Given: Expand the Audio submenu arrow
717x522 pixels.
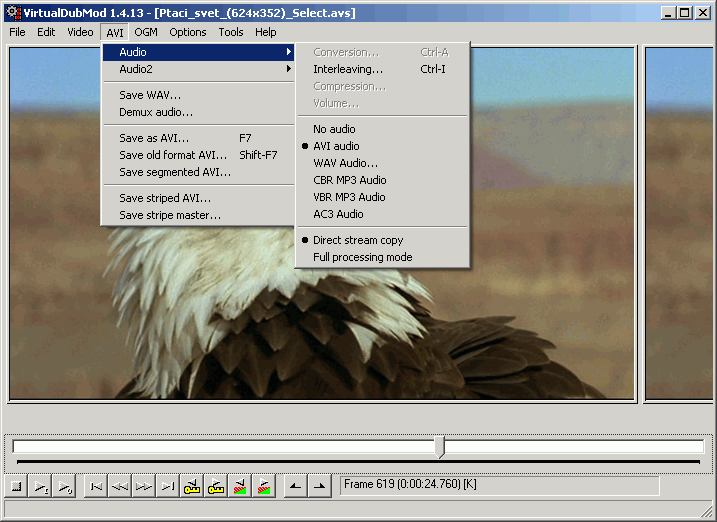Looking at the screenshot, I should (289, 52).
